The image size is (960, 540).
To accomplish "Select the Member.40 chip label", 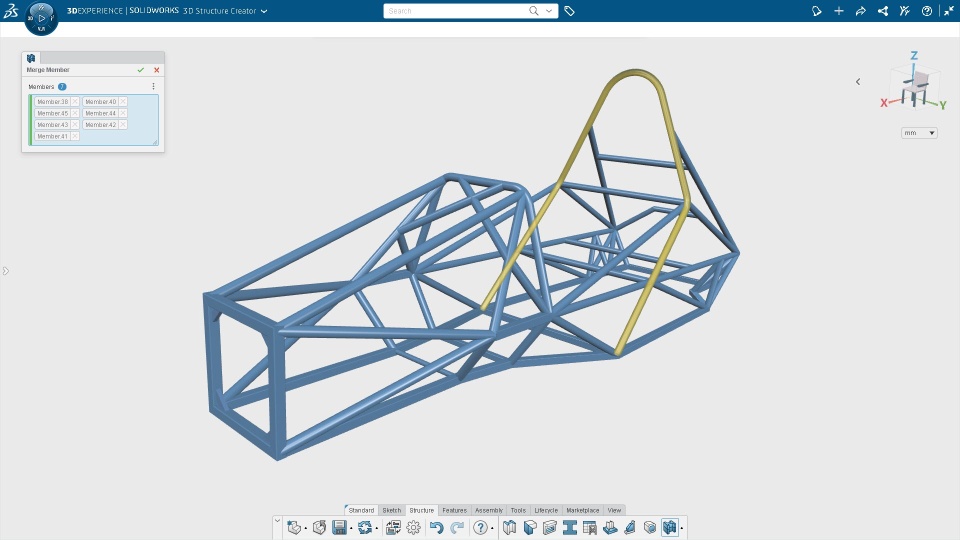I will point(100,102).
